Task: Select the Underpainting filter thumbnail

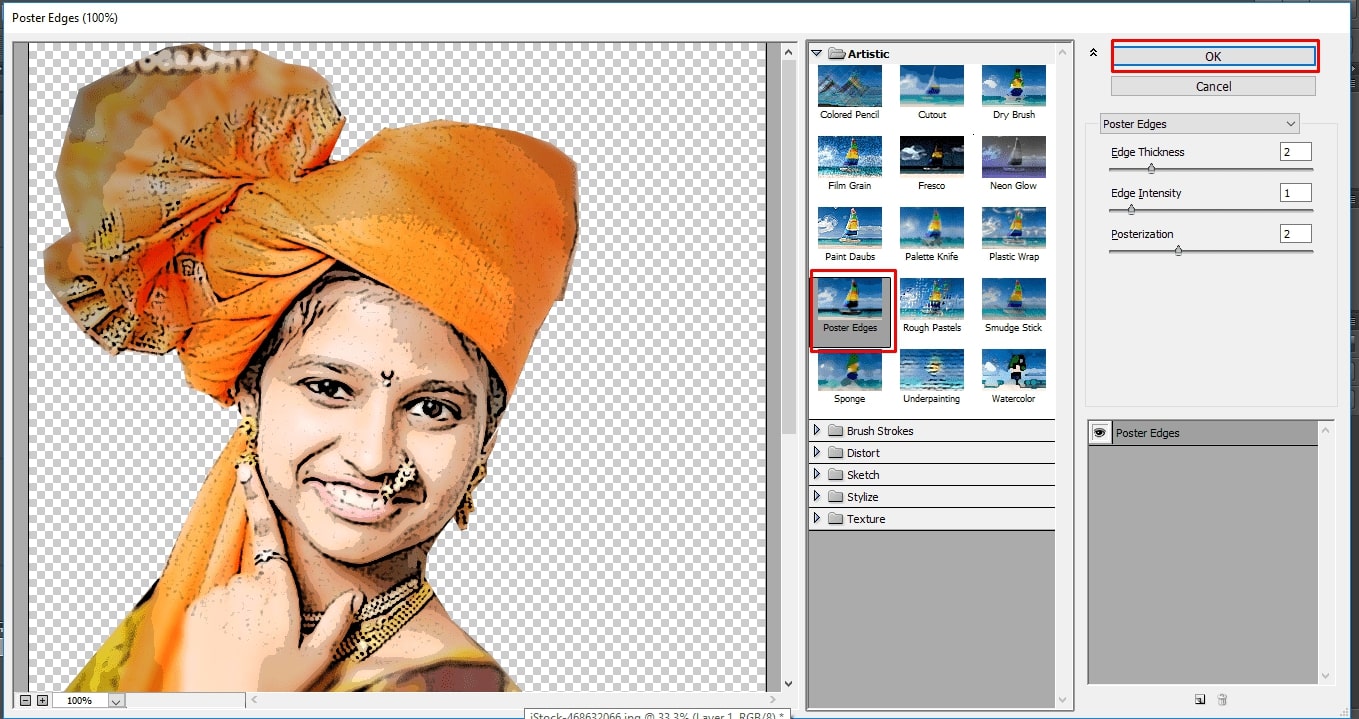Action: [x=932, y=371]
